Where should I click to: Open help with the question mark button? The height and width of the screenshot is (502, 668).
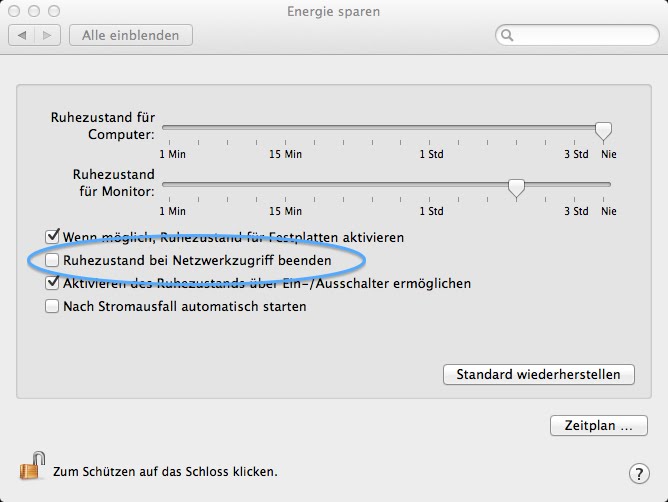pyautogui.click(x=639, y=473)
